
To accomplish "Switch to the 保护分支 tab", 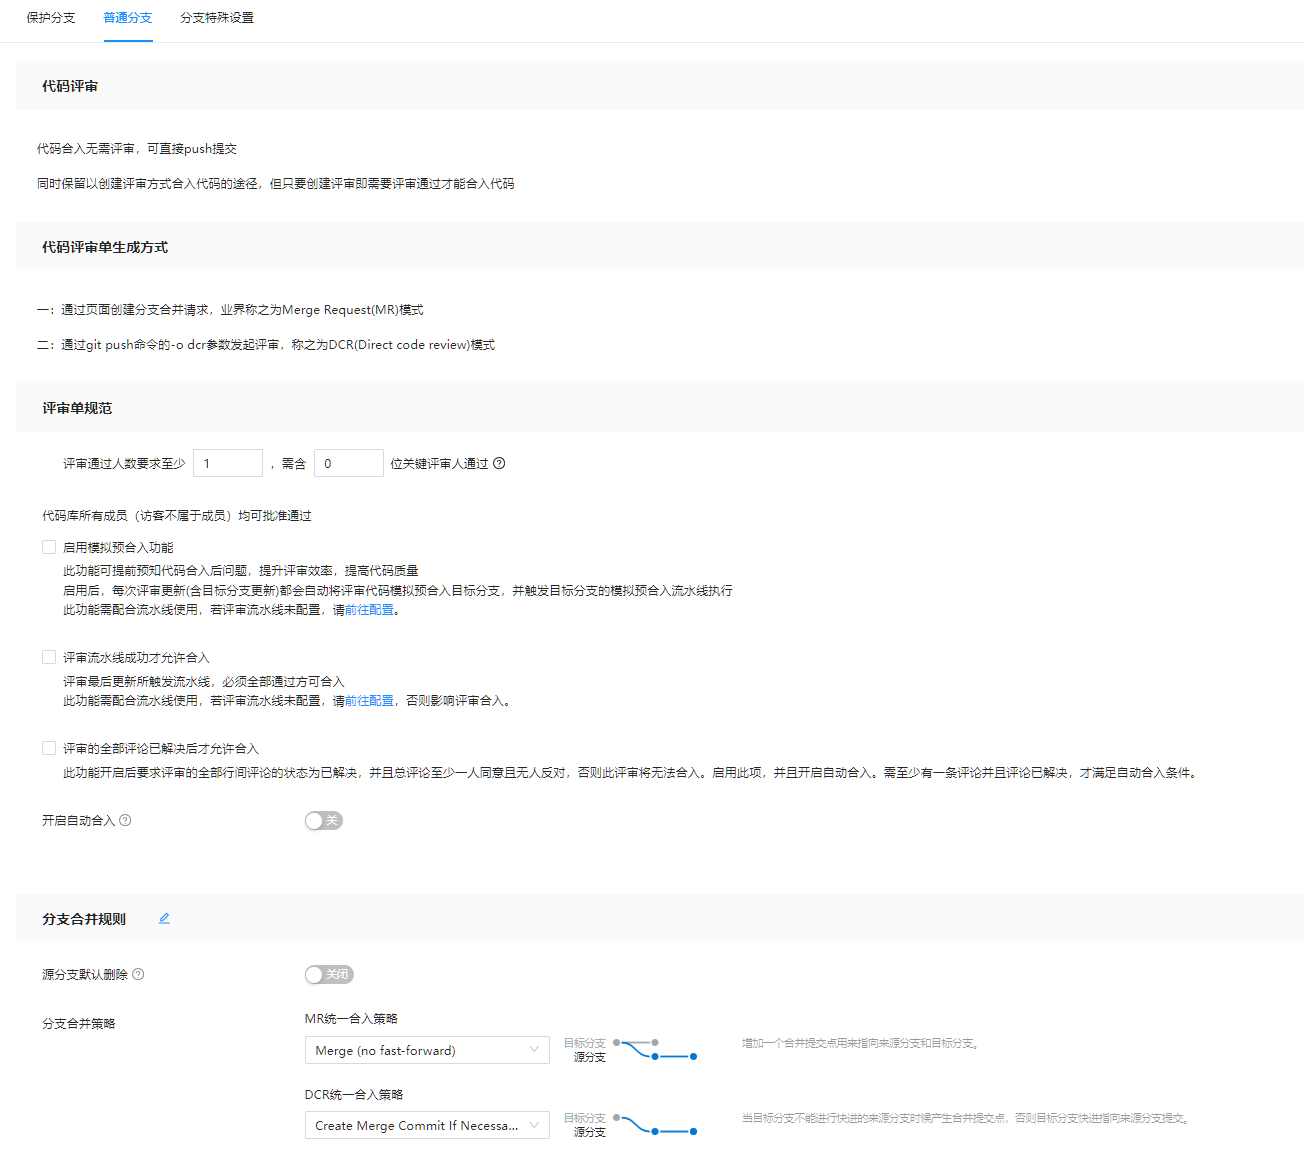I will 51,18.
